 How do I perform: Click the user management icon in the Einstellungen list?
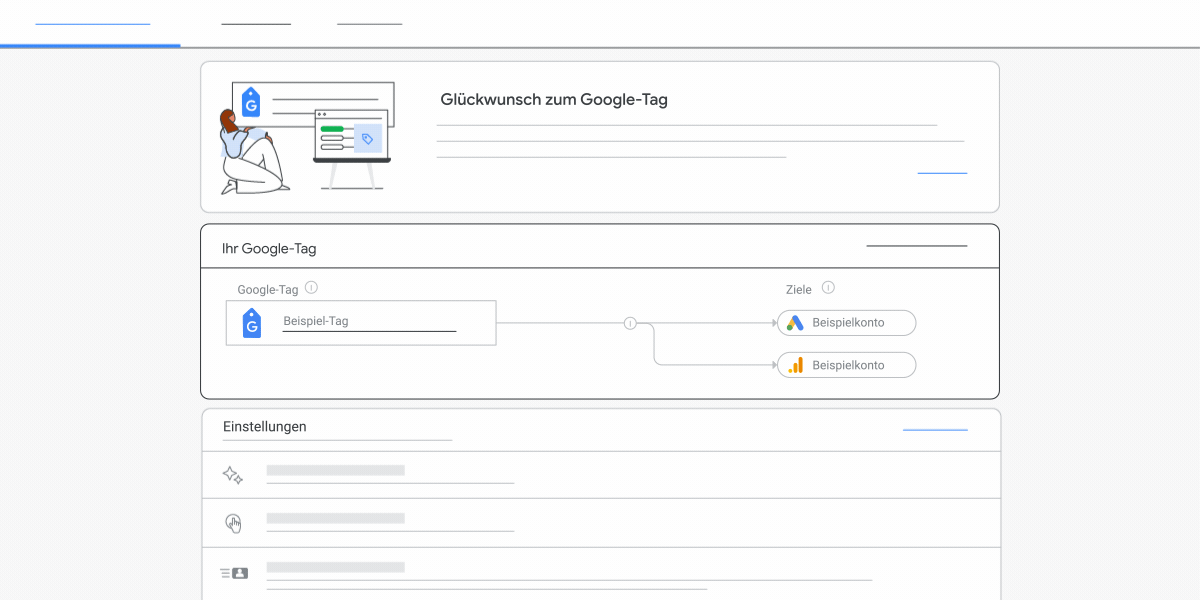tap(233, 571)
